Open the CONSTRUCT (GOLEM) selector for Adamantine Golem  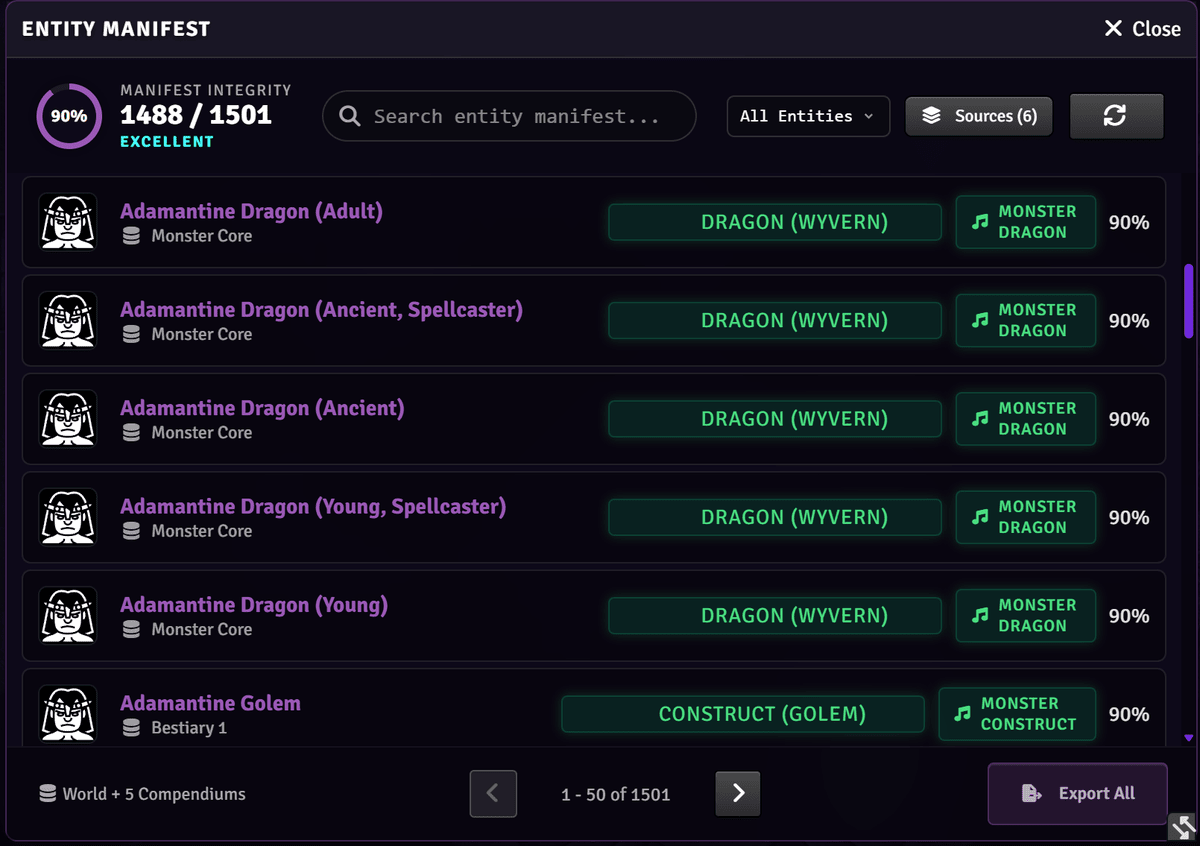click(x=743, y=714)
